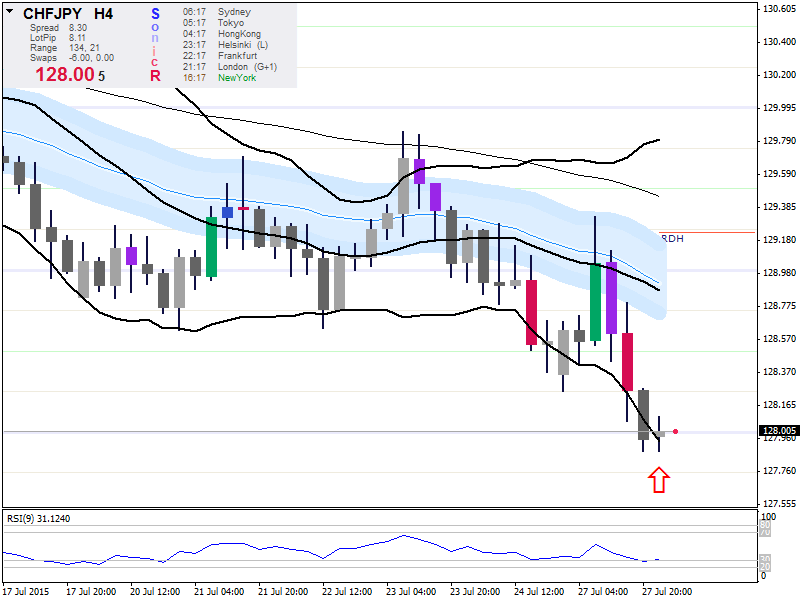The width and height of the screenshot is (800, 600).
Task: Select the blue candle near 21 Jul
Action: [228, 212]
